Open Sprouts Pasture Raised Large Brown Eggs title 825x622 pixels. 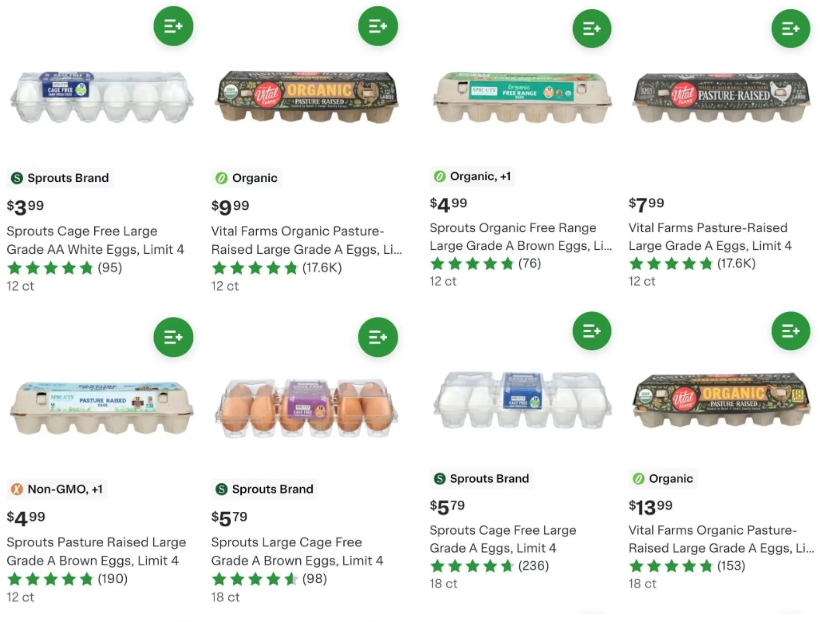point(96,552)
